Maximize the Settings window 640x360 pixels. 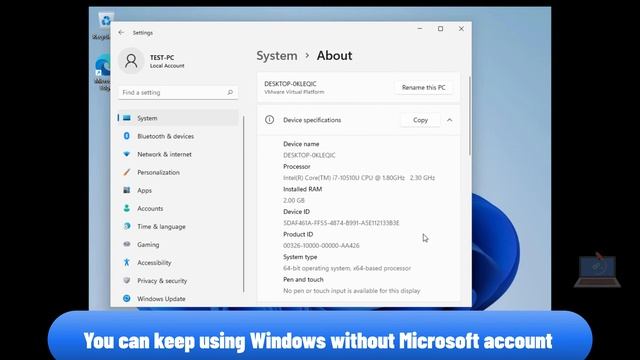pos(440,29)
